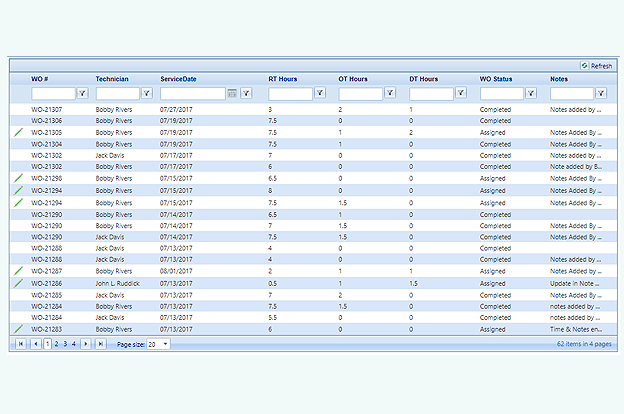624x414 pixels.
Task: Go to the last page of results
Action: pyautogui.click(x=99, y=343)
